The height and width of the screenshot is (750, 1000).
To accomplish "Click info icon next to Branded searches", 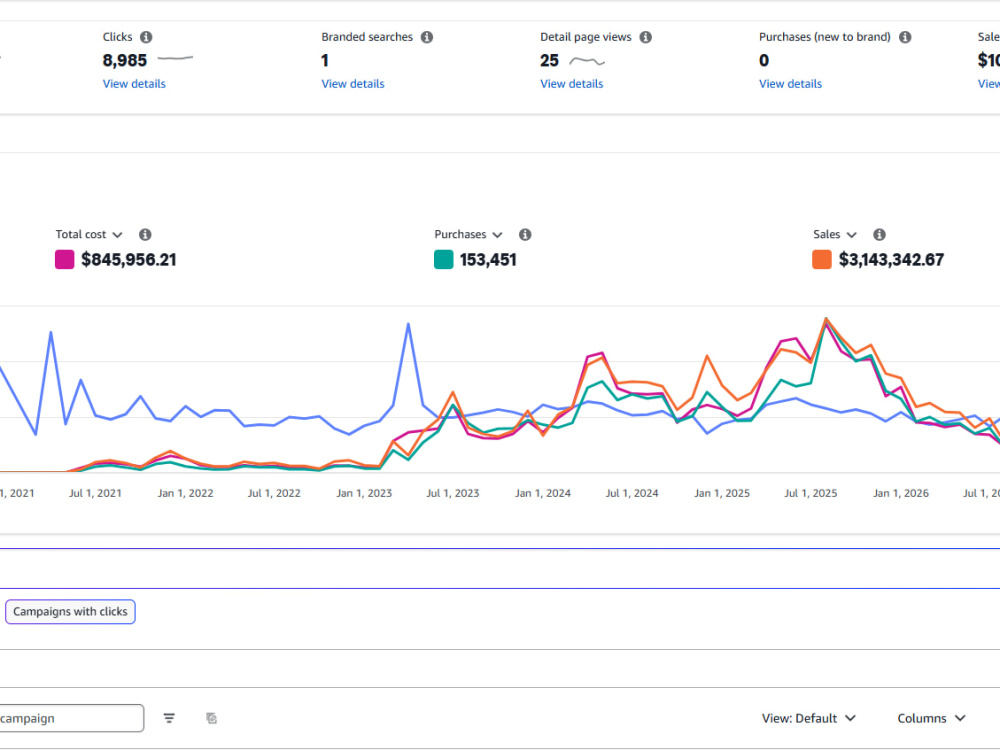I will 427,37.
